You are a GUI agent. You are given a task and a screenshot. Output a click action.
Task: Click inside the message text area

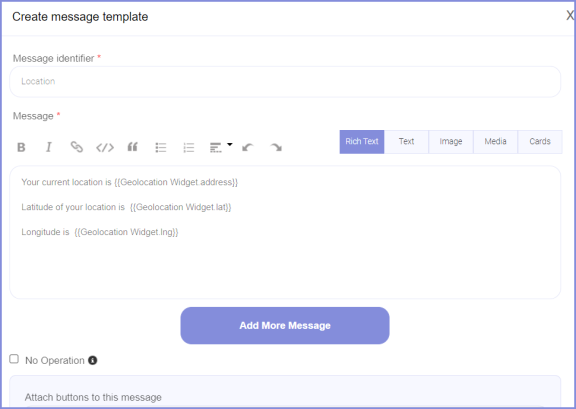[285, 232]
